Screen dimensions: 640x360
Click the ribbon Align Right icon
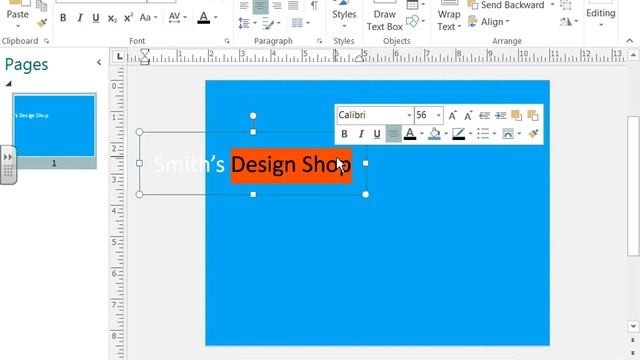tap(277, 6)
